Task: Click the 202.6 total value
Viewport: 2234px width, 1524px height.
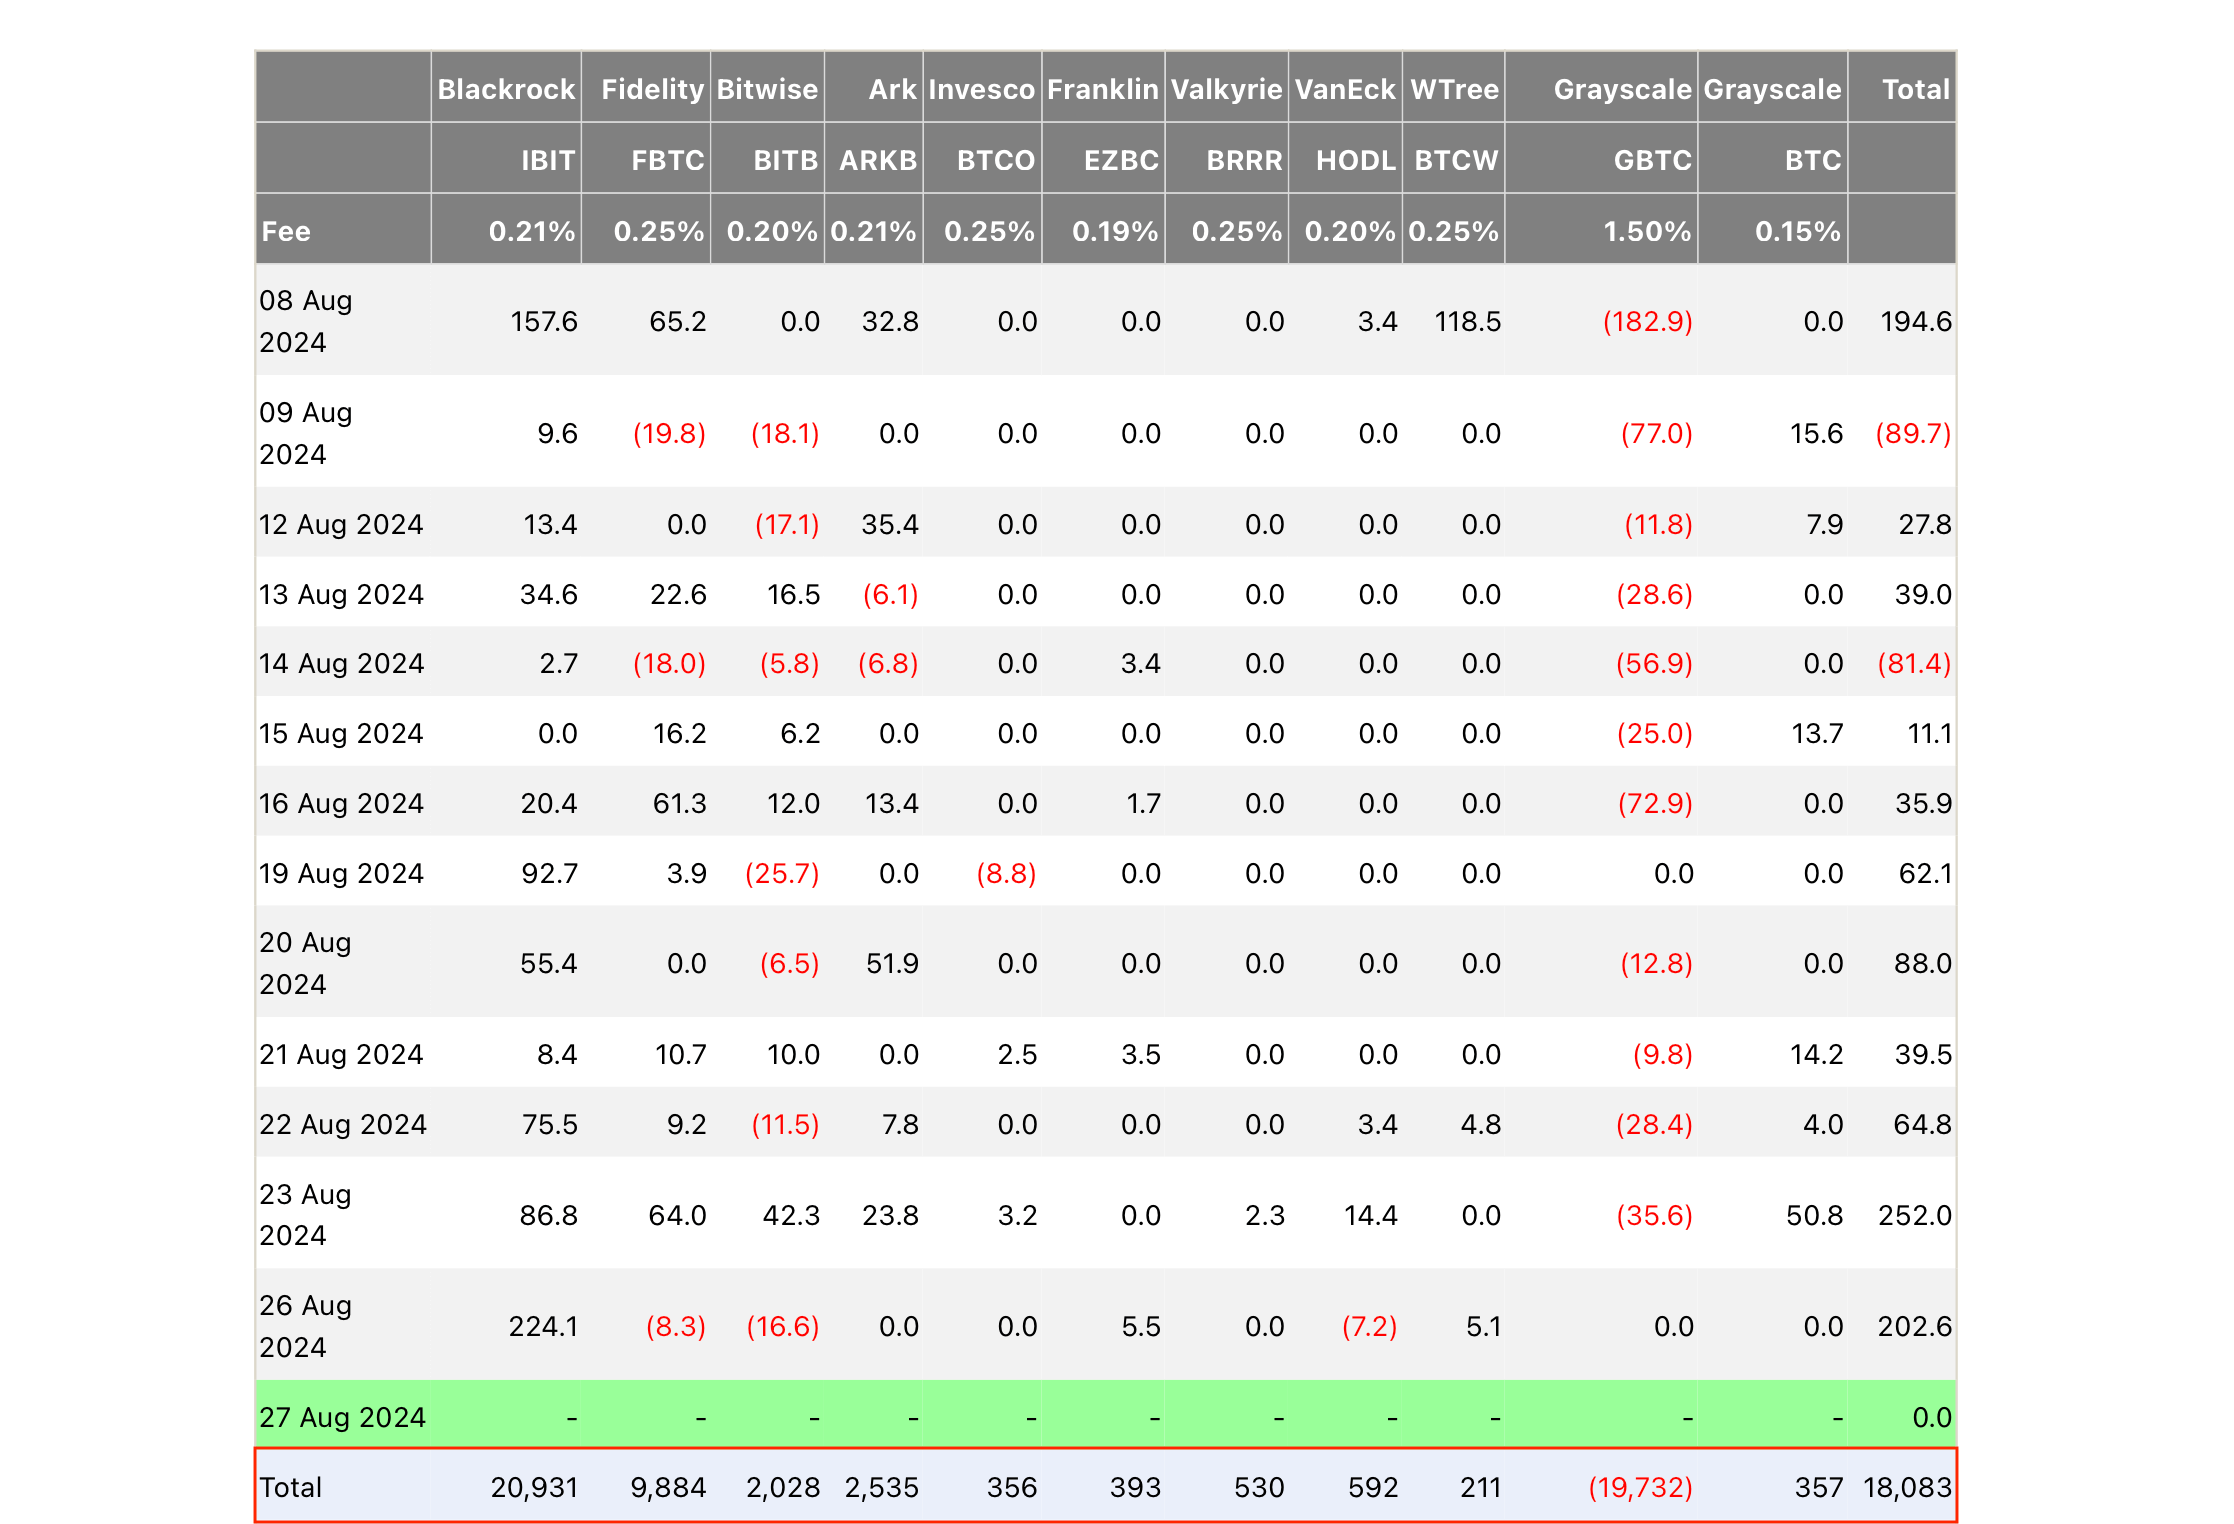Action: pyautogui.click(x=1914, y=1326)
